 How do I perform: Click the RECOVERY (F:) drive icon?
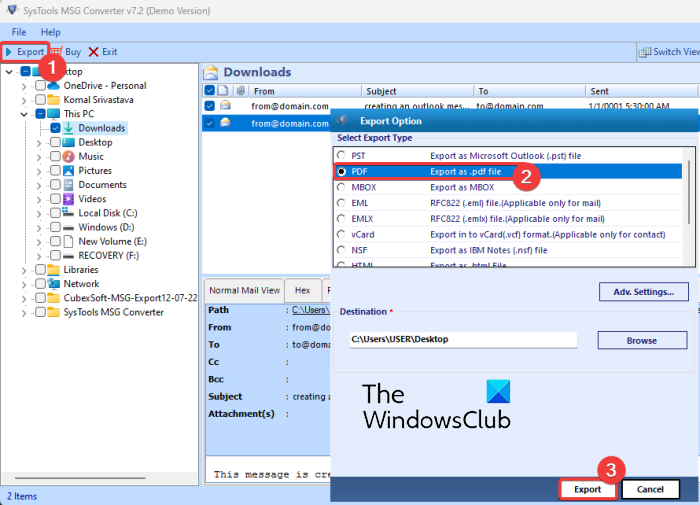coord(69,256)
